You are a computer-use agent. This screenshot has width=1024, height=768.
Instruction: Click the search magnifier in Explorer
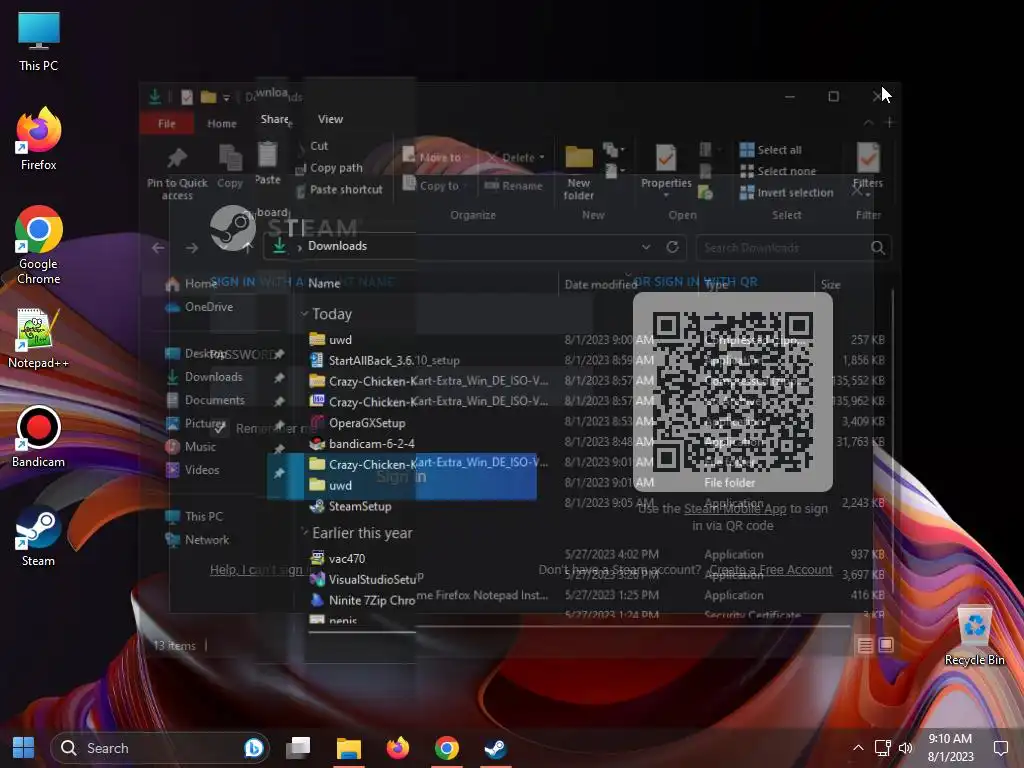878,248
